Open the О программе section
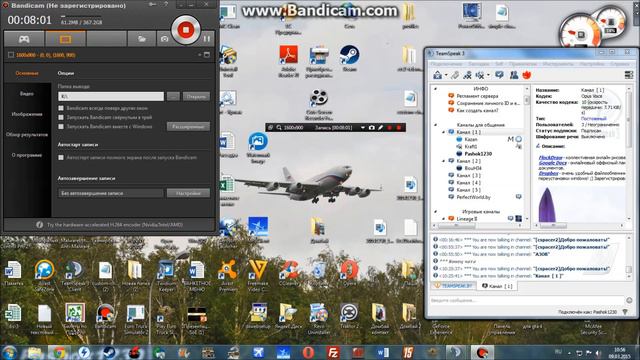Screen dimensions: 640x360 27,155
